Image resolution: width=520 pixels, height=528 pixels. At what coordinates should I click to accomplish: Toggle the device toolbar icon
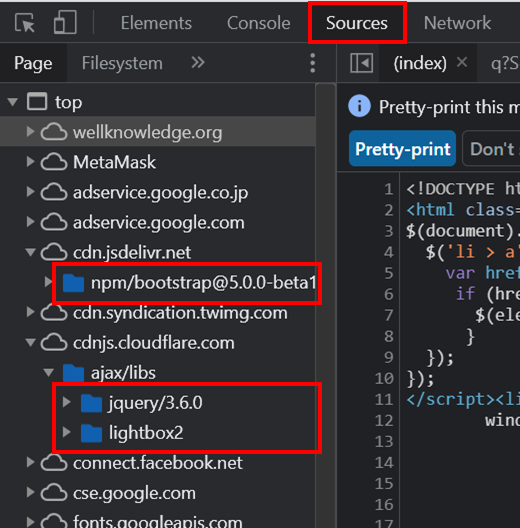[65, 22]
